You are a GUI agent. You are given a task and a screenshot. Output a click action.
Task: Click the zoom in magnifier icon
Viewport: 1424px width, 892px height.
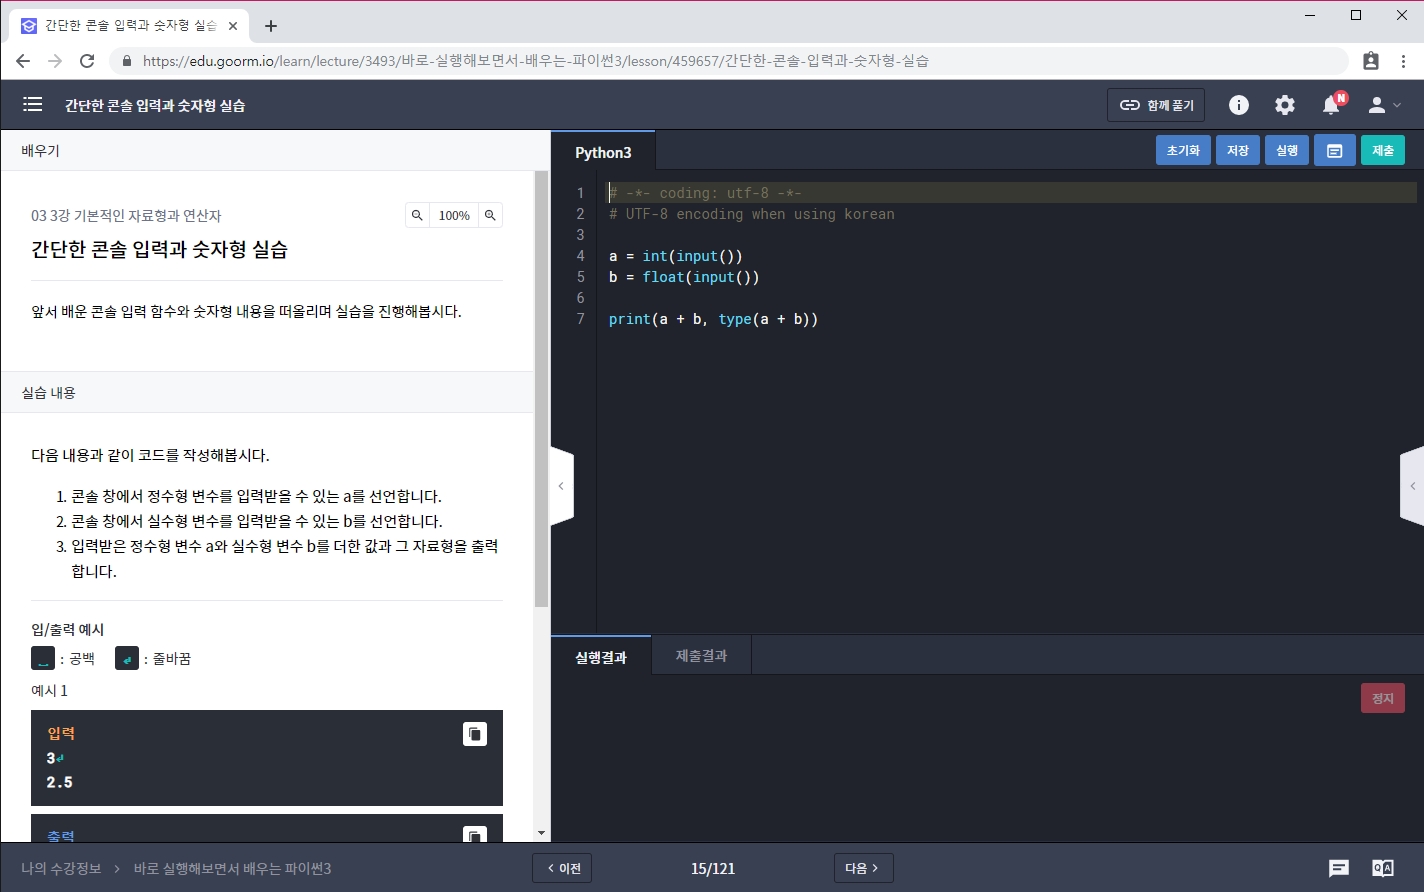490,215
